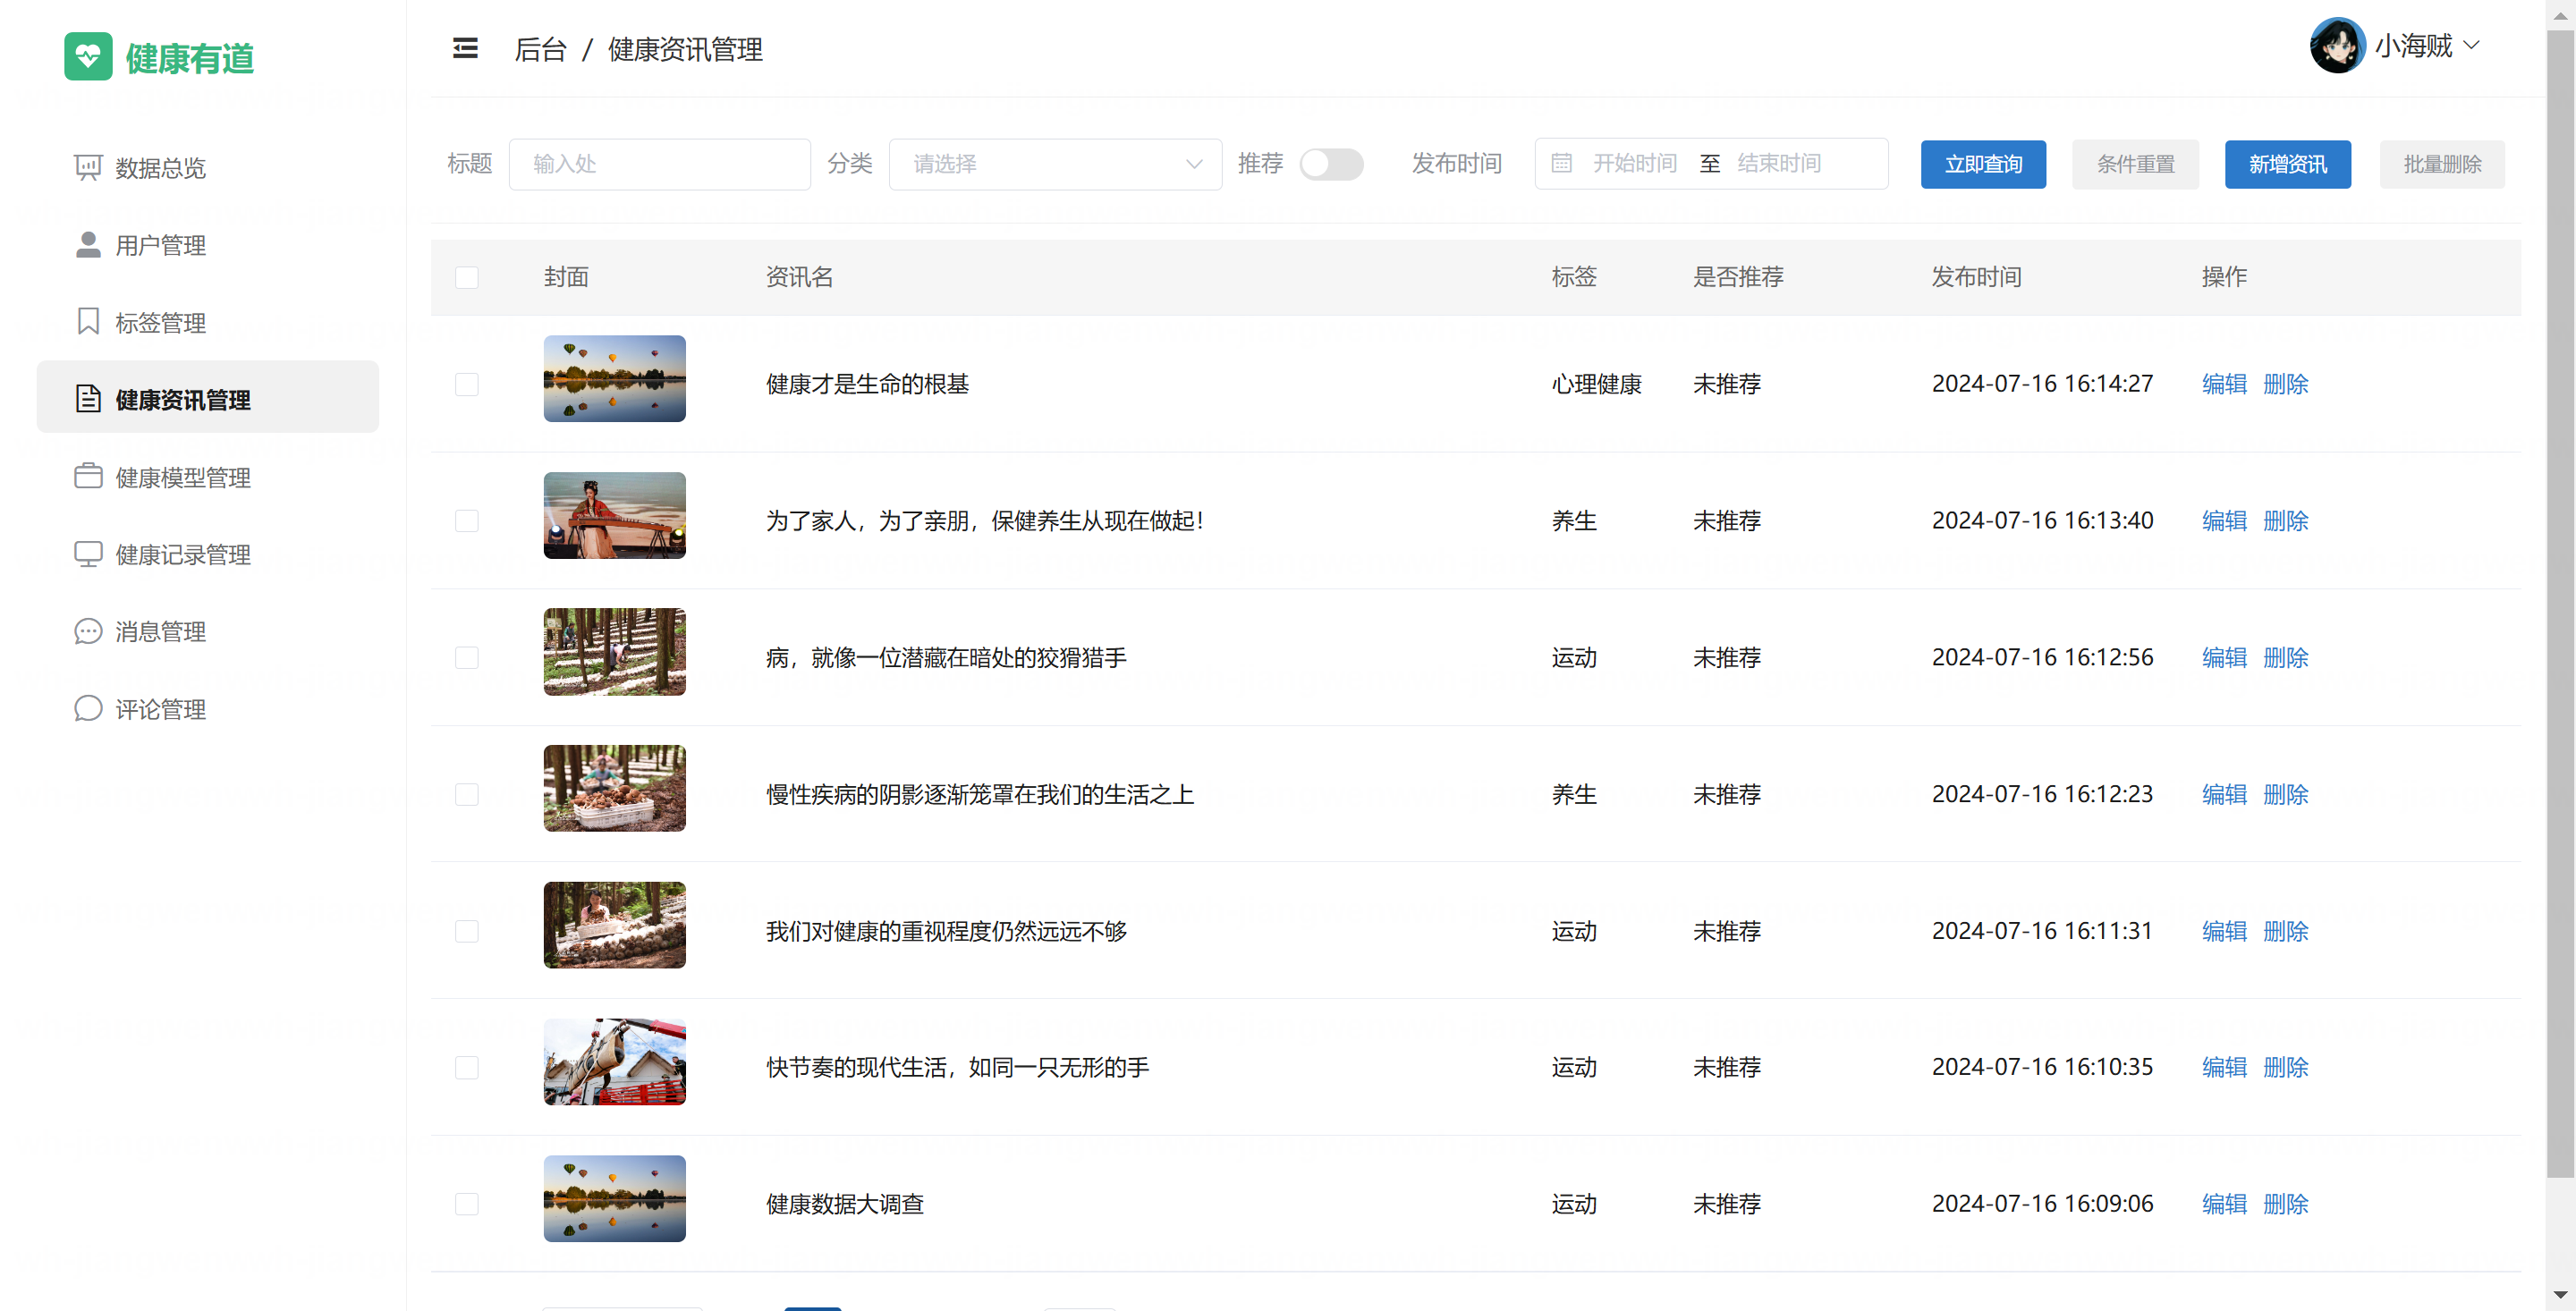Check the row checkbox for 健康才是生命的根基
The image size is (2576, 1311).
coord(466,384)
